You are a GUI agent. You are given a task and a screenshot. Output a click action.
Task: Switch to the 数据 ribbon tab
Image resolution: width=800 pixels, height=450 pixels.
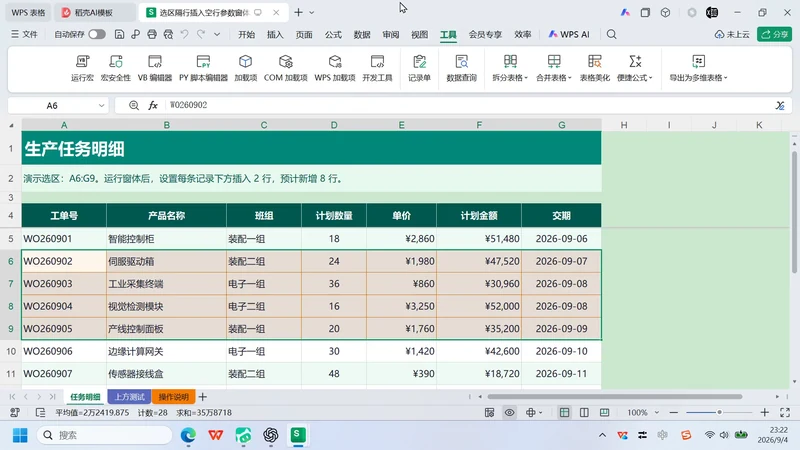point(362,34)
